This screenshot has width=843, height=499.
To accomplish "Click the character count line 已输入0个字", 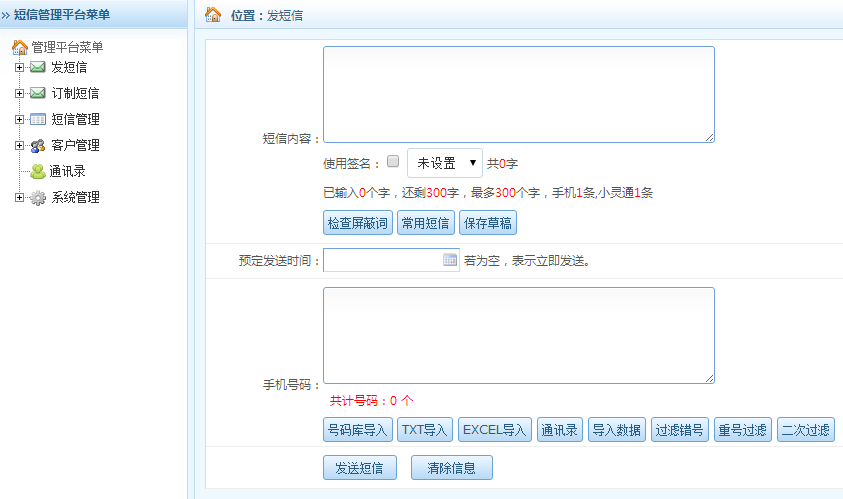I will click(488, 193).
